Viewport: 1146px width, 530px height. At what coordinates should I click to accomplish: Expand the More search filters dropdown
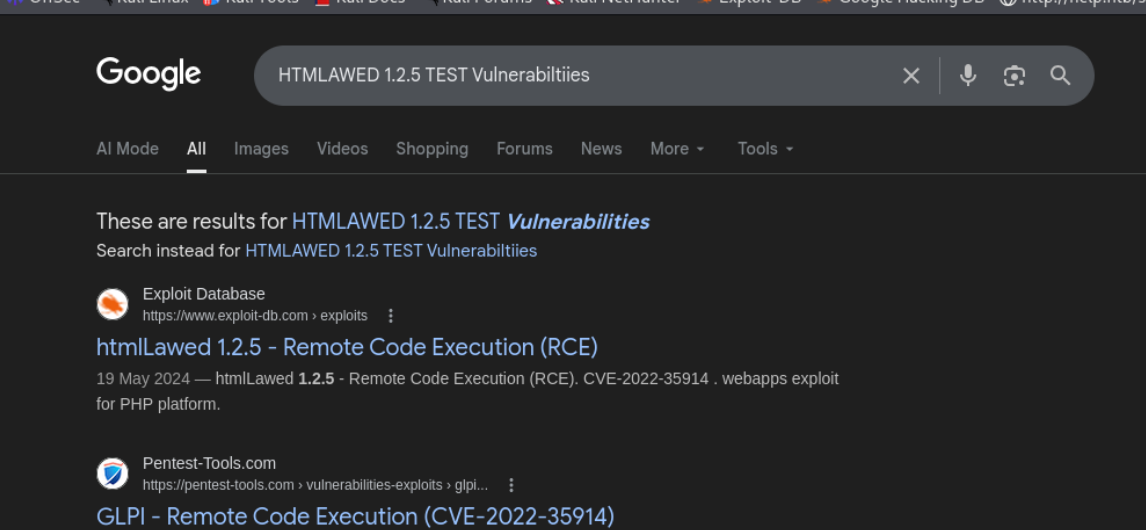pos(677,149)
